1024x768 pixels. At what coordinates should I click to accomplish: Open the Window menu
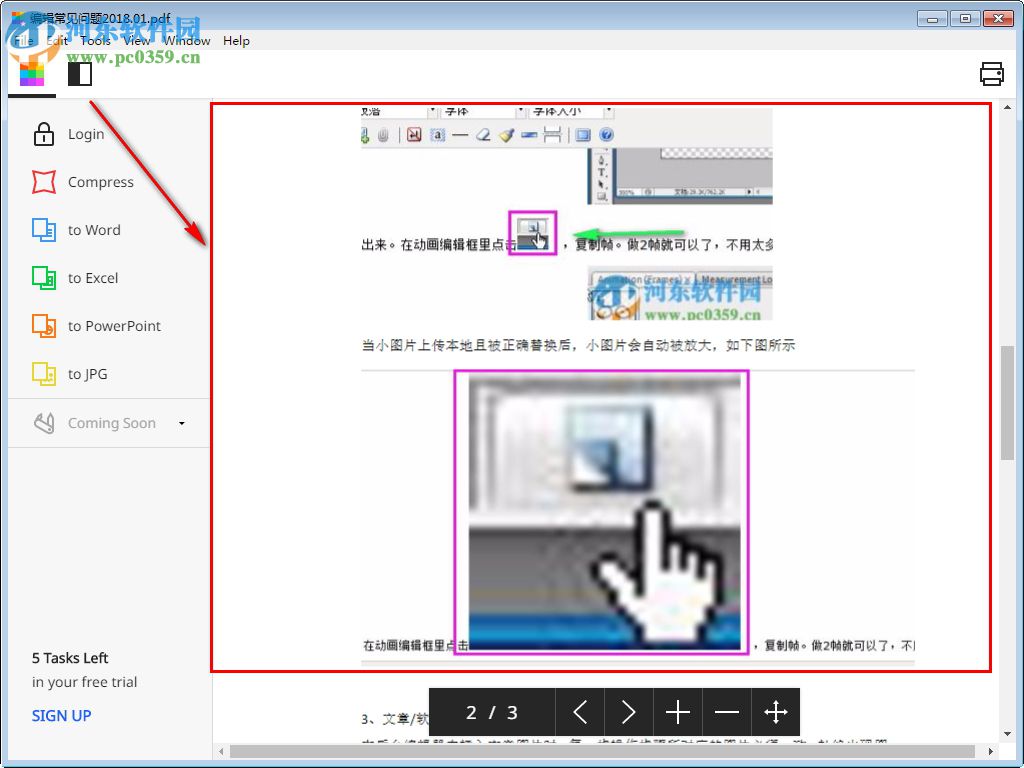click(186, 41)
